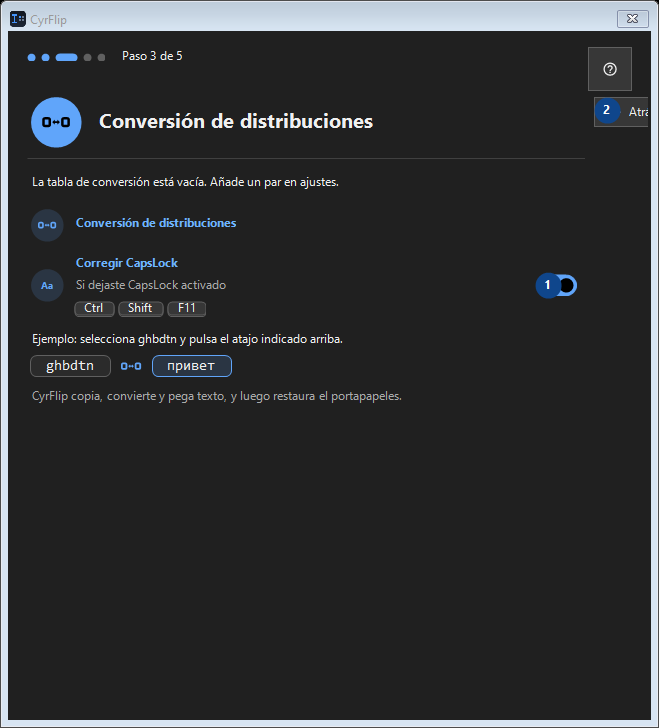The height and width of the screenshot is (728, 659).
Task: Click the F11 key chip
Action: tap(186, 308)
